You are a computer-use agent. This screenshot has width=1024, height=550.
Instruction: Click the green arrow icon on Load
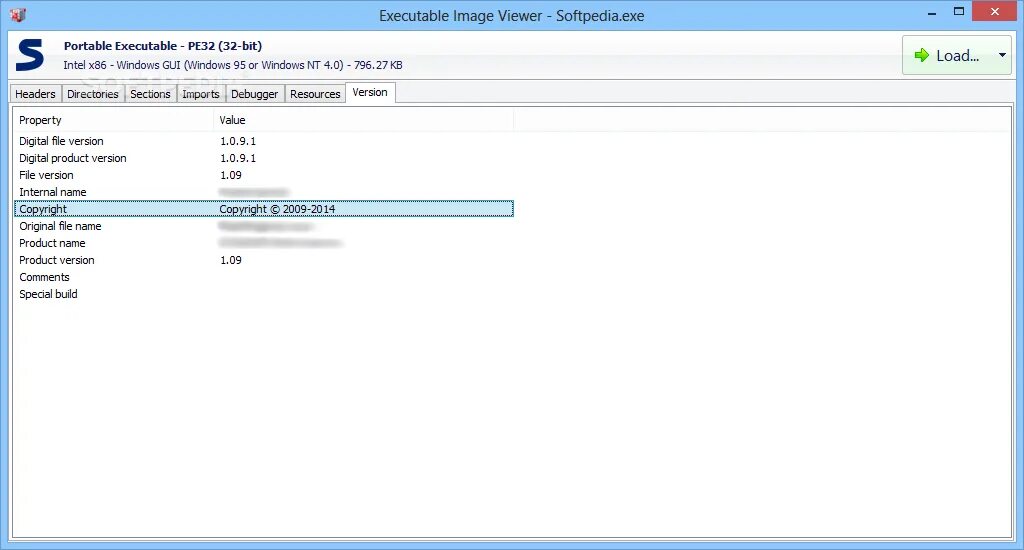coord(921,56)
